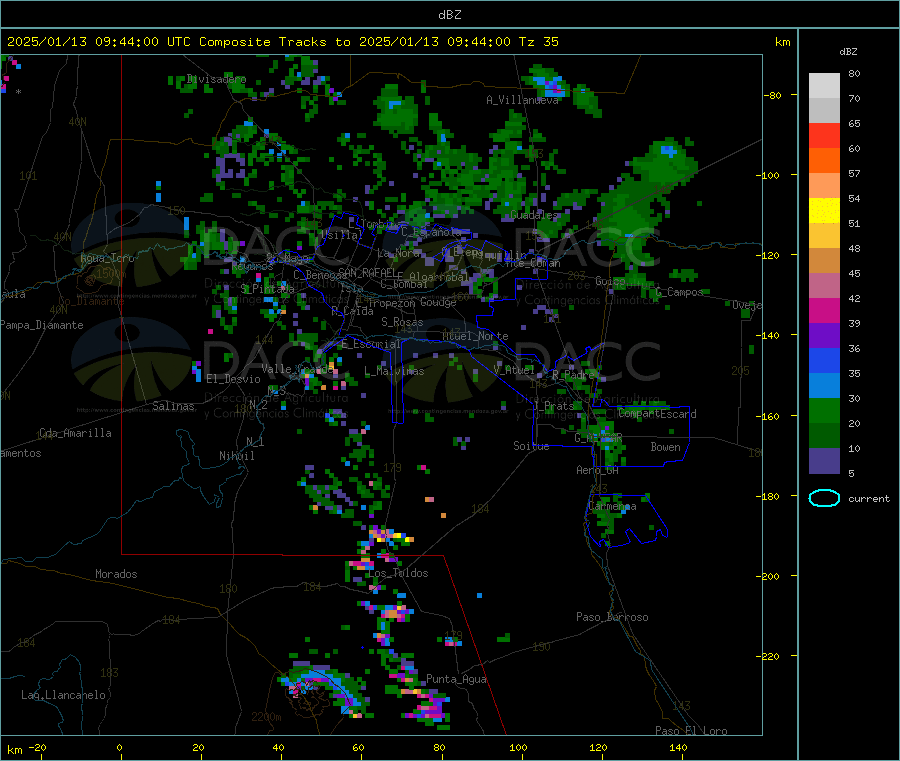Click the Divisadero location label
900x761 pixels.
coord(216,79)
